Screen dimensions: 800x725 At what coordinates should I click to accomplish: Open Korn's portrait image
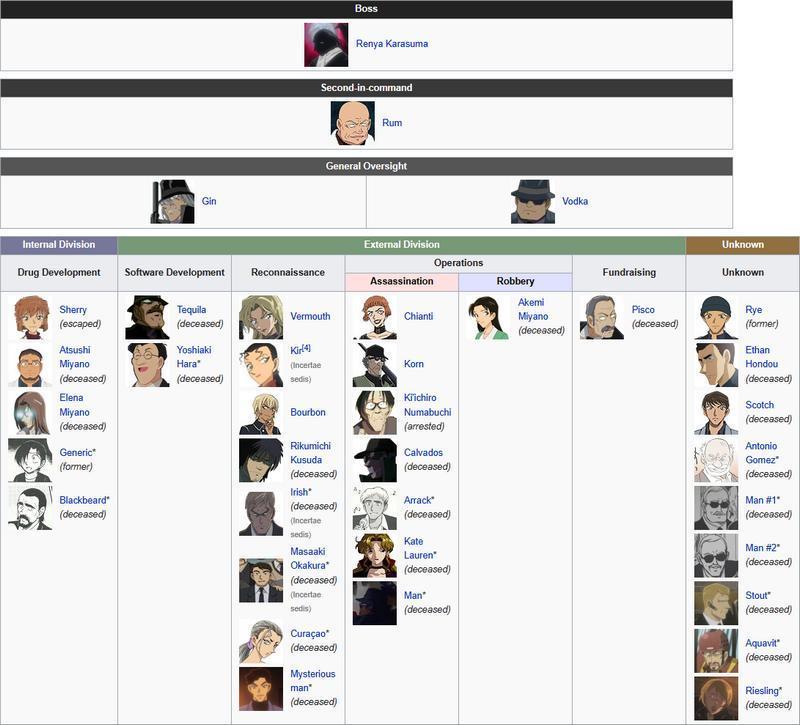point(374,365)
